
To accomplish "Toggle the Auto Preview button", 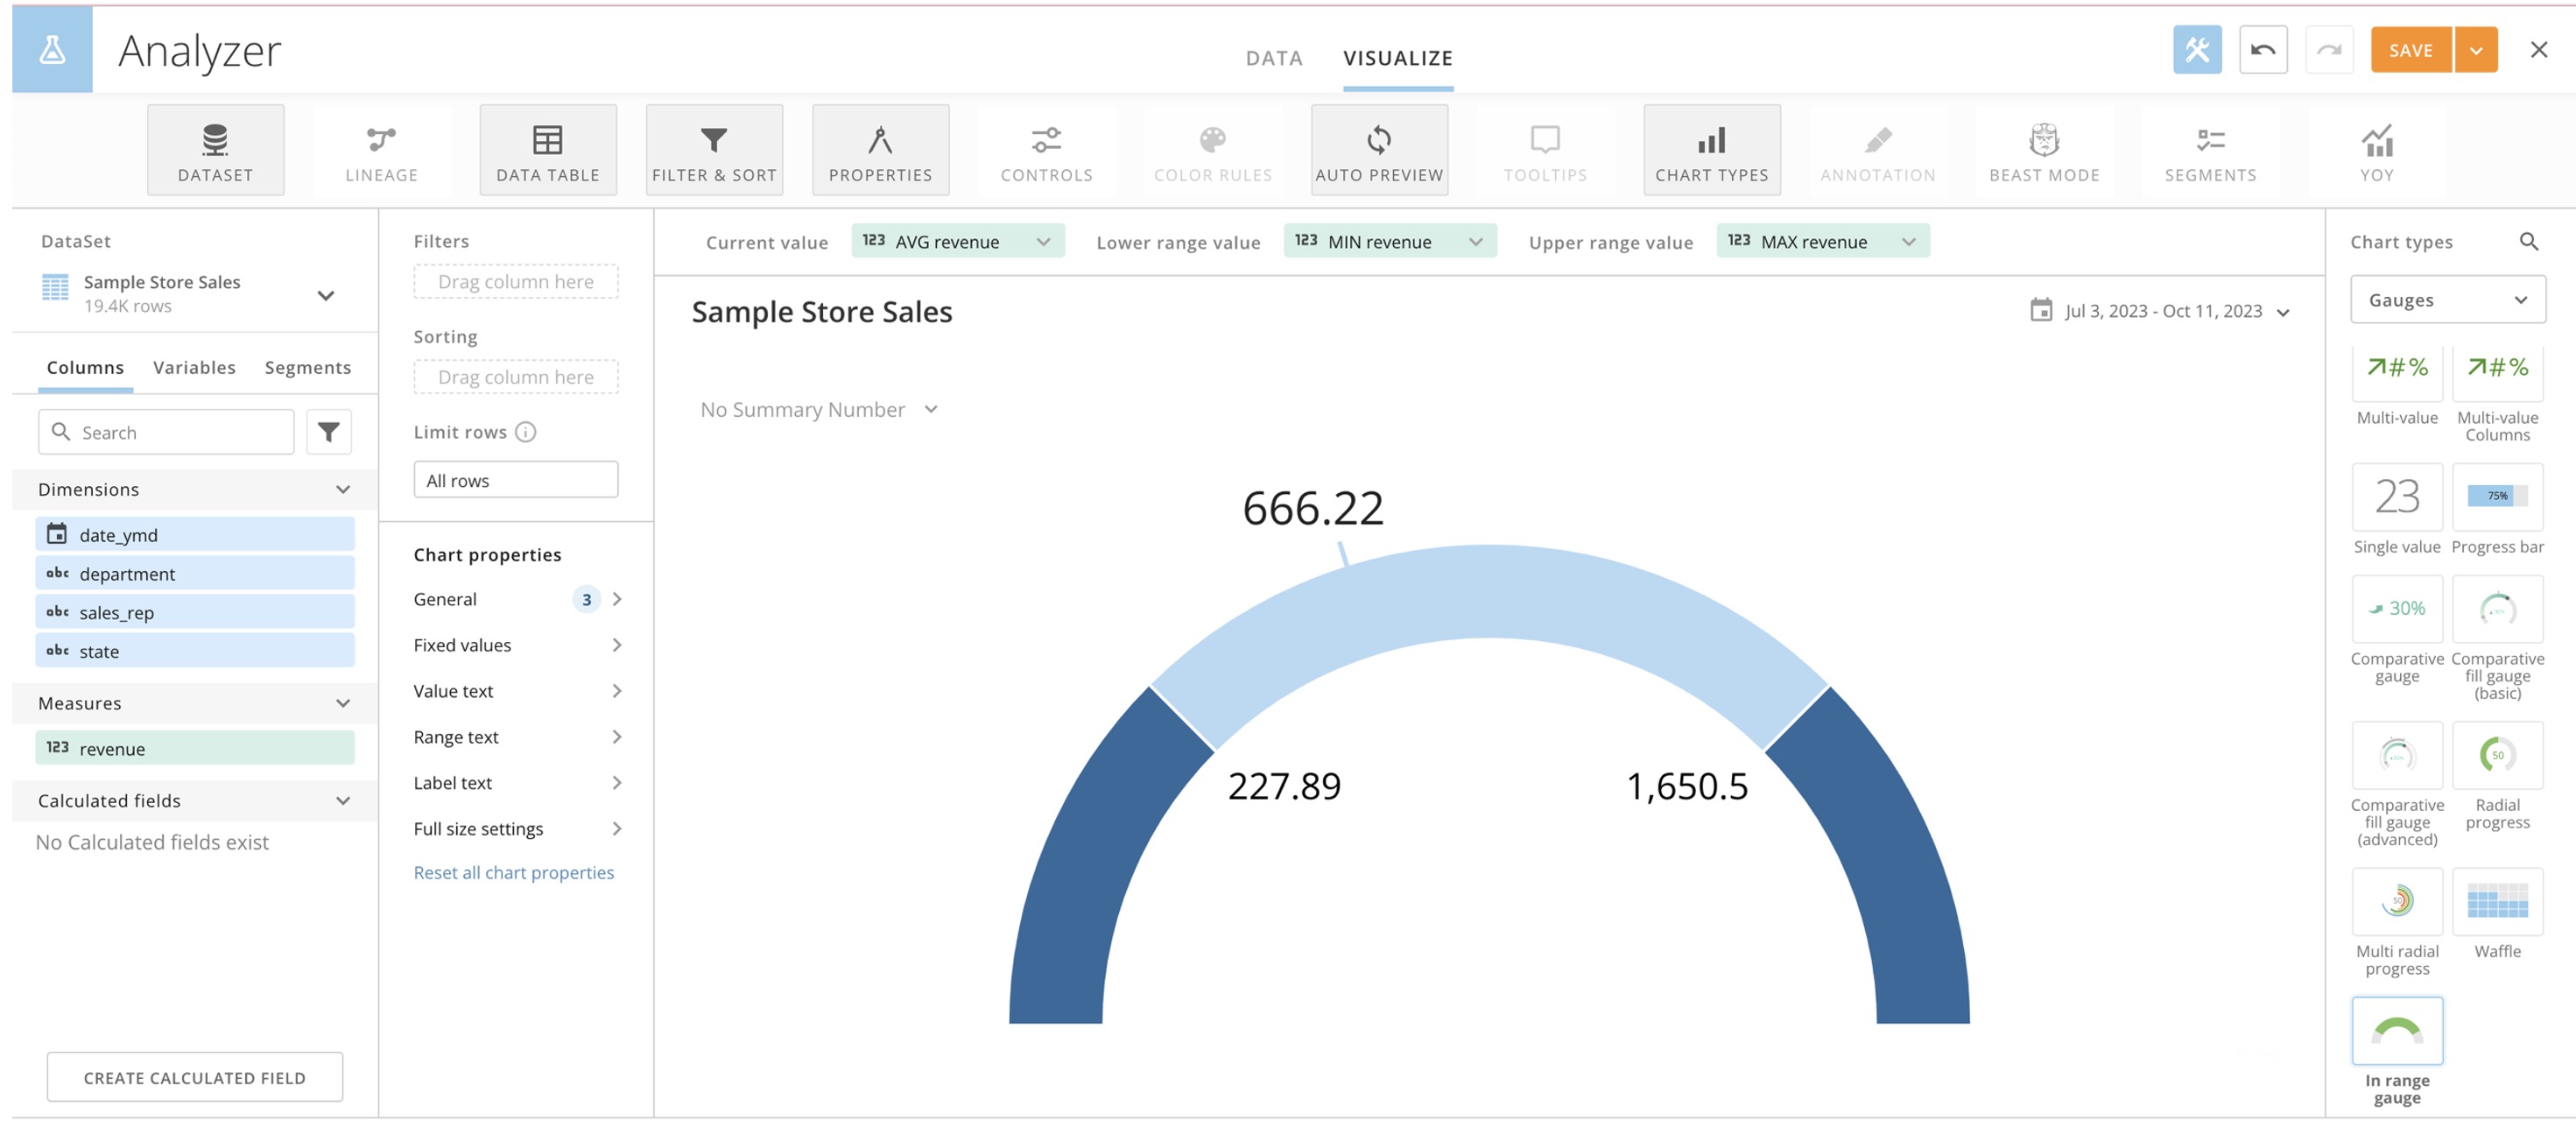I will pyautogui.click(x=1378, y=150).
